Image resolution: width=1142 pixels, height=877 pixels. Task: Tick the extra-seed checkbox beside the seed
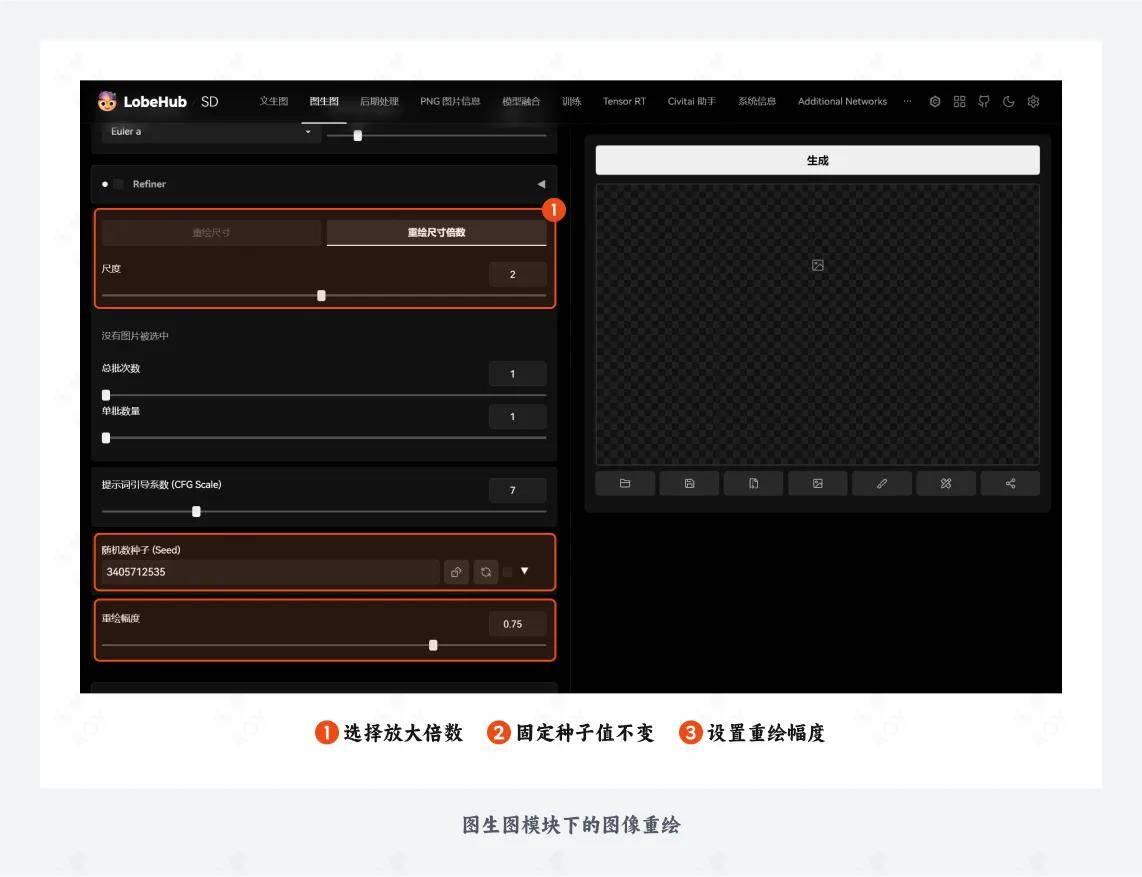pyautogui.click(x=508, y=572)
